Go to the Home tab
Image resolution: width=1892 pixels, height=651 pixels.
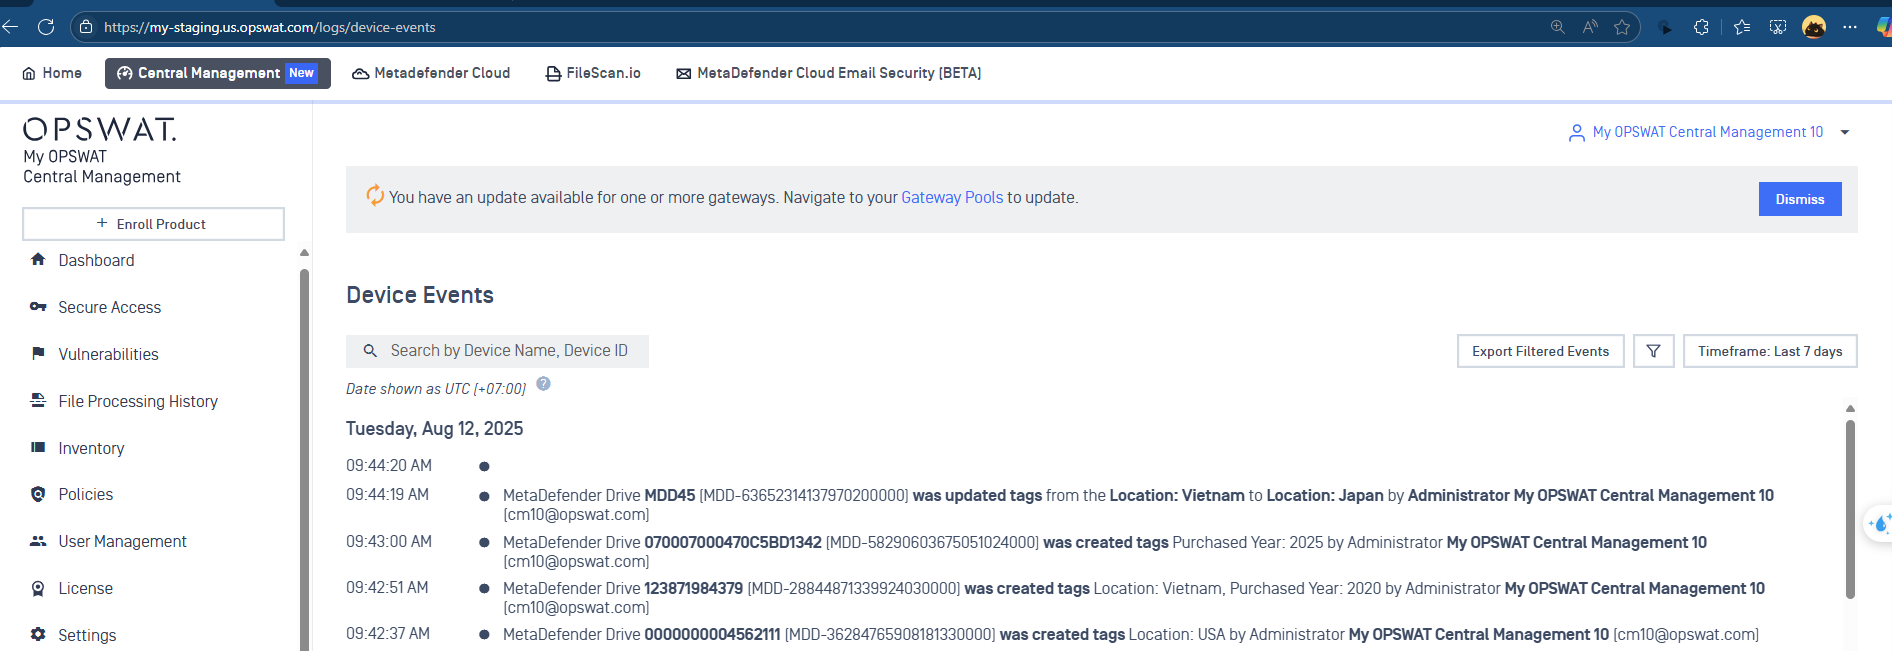(52, 73)
